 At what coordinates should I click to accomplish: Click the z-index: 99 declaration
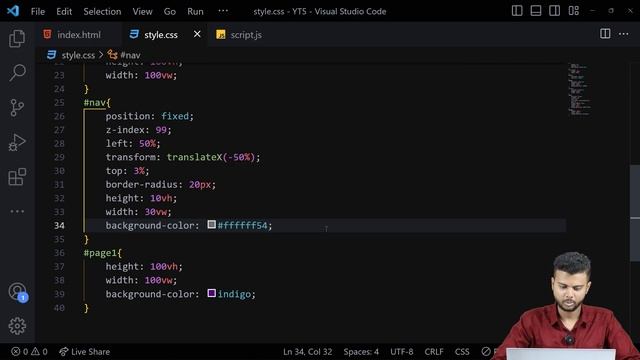(138, 130)
